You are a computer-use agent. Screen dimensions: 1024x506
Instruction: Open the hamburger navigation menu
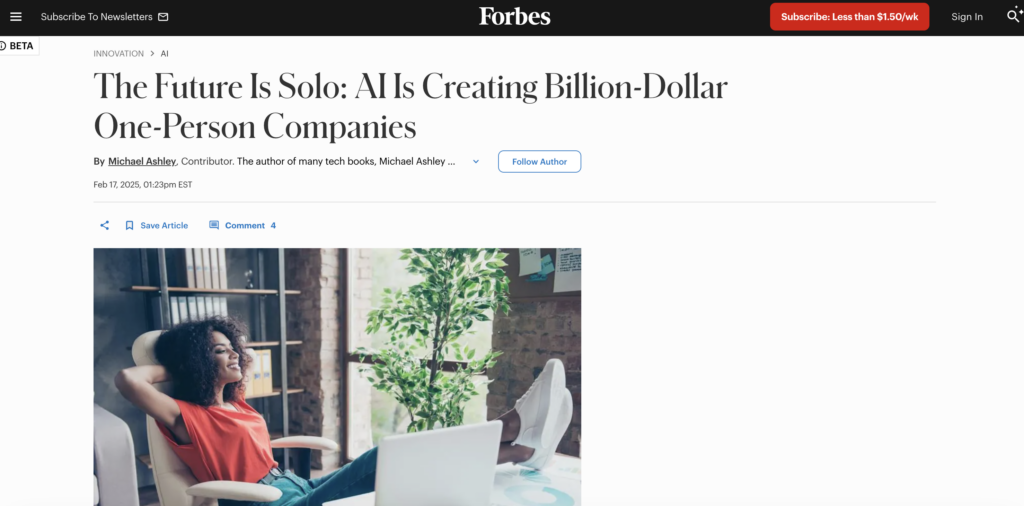pyautogui.click(x=16, y=17)
